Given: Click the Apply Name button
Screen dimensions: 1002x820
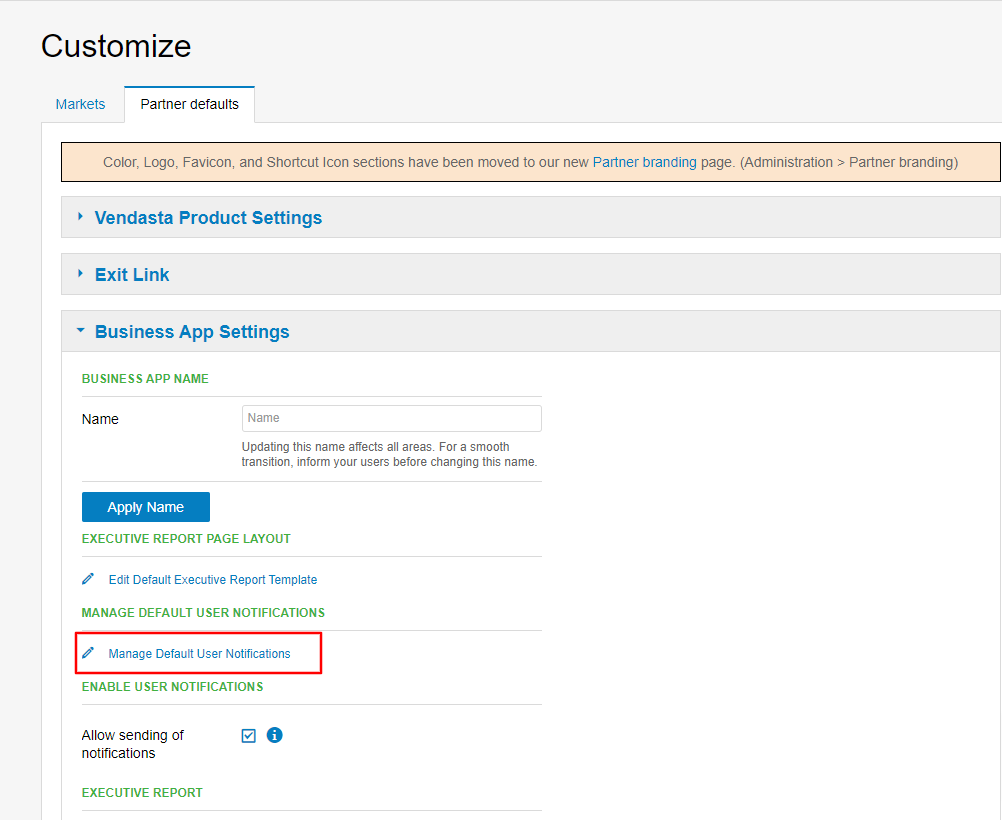Looking at the screenshot, I should pyautogui.click(x=146, y=507).
